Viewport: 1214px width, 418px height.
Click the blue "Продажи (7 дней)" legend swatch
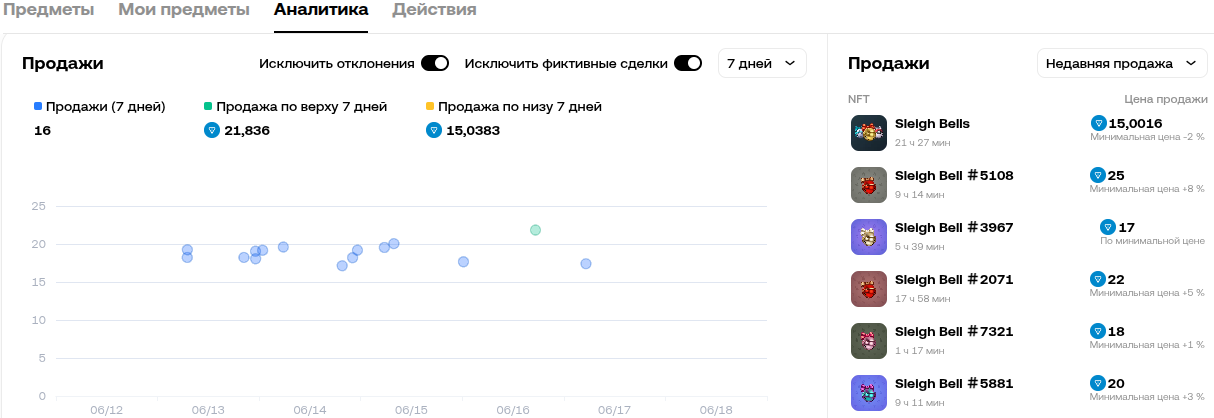pos(38,106)
